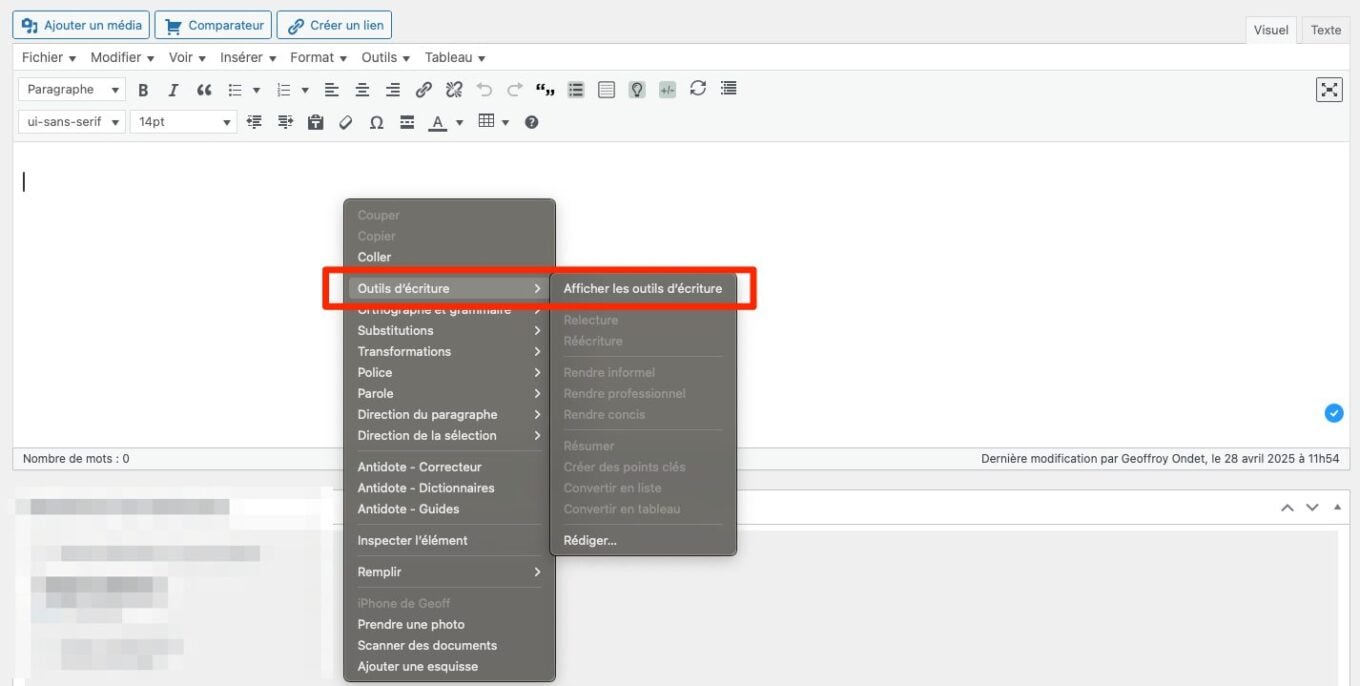Click the blue checkmark badge in editor

click(x=1334, y=413)
